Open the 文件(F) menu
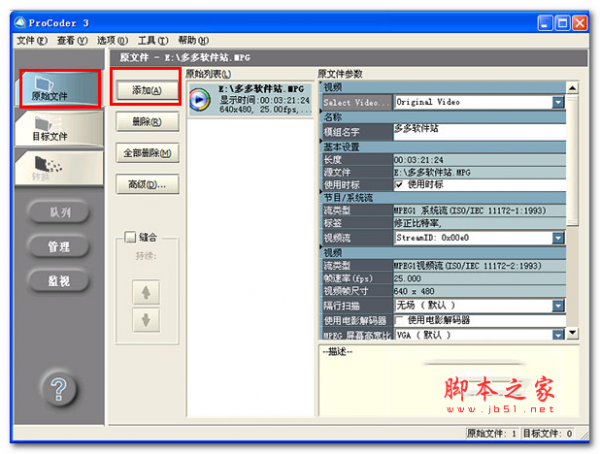The height and width of the screenshot is (454, 600). point(32,40)
